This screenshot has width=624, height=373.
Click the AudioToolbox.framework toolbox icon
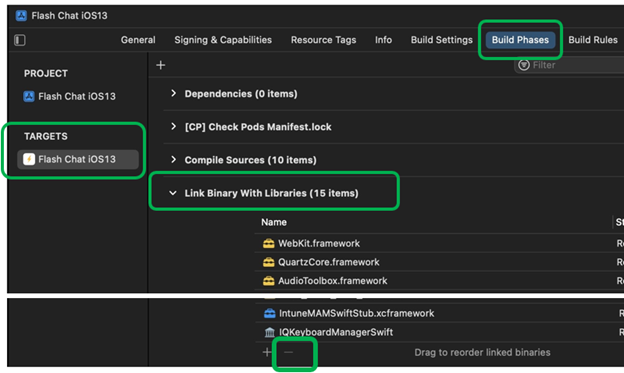click(269, 281)
